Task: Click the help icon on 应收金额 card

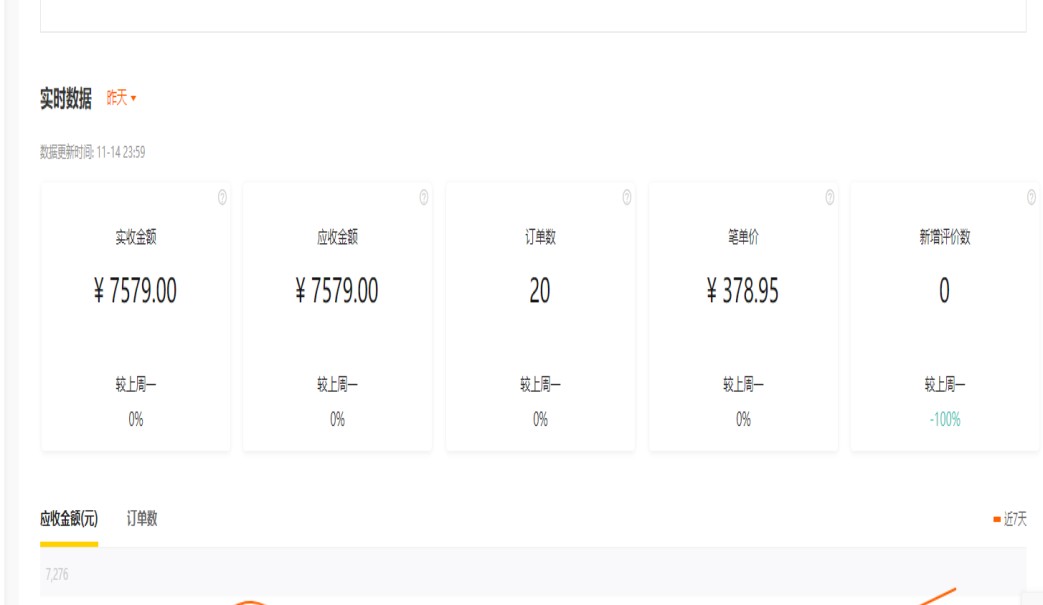Action: pyautogui.click(x=424, y=198)
